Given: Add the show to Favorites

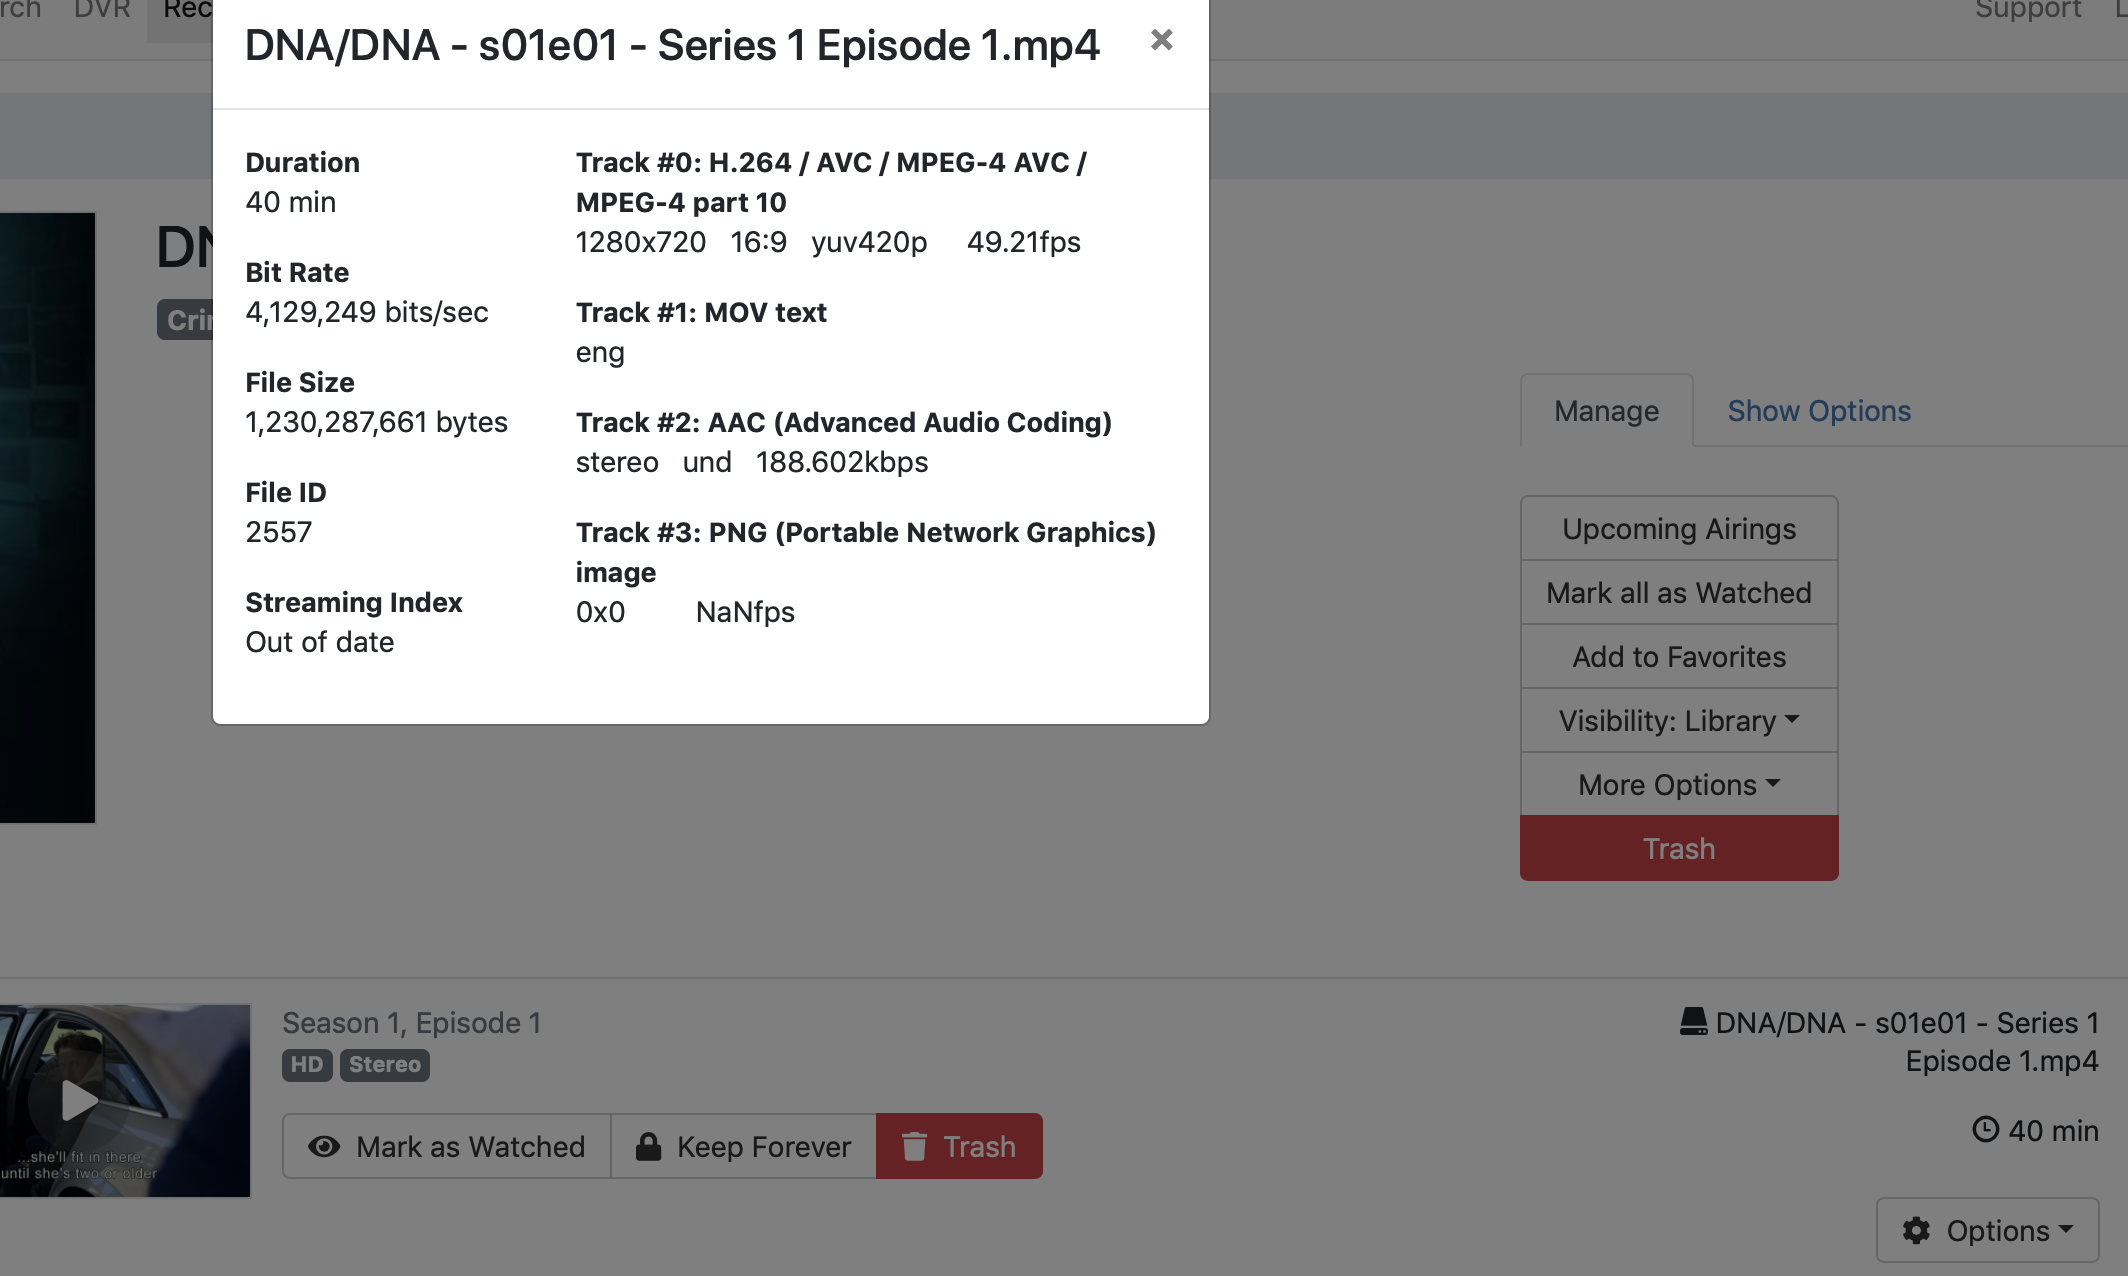Looking at the screenshot, I should 1679,657.
